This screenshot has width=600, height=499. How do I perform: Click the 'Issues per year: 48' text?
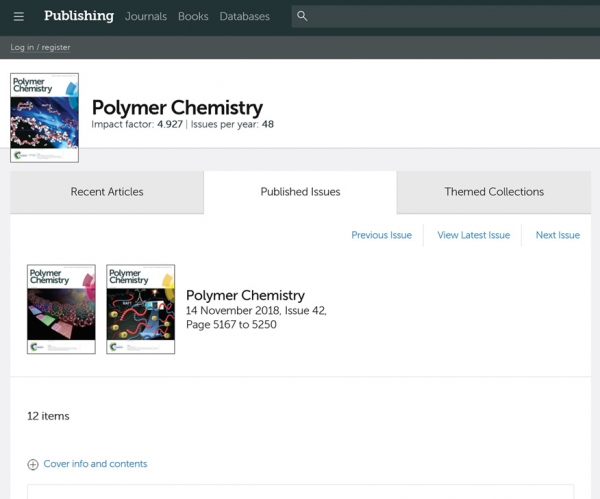pyautogui.click(x=232, y=124)
